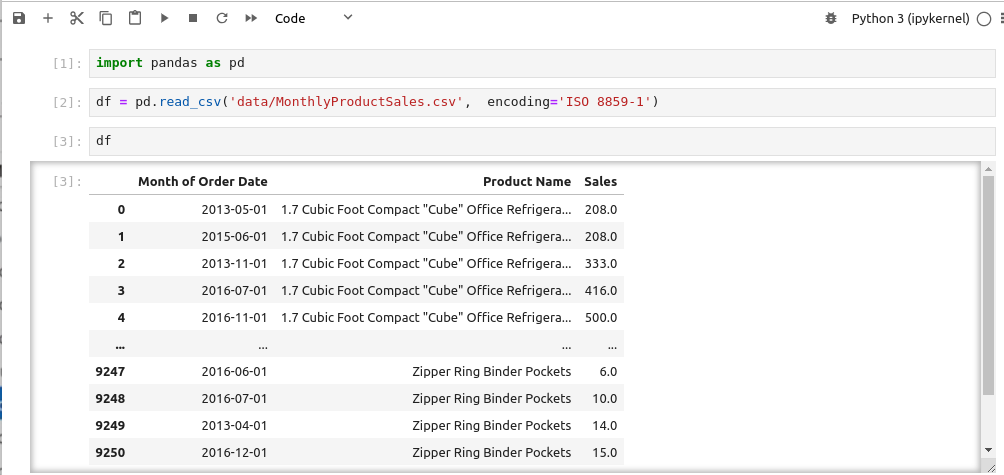Restart the kernel
The height and width of the screenshot is (475, 1004).
click(x=222, y=18)
